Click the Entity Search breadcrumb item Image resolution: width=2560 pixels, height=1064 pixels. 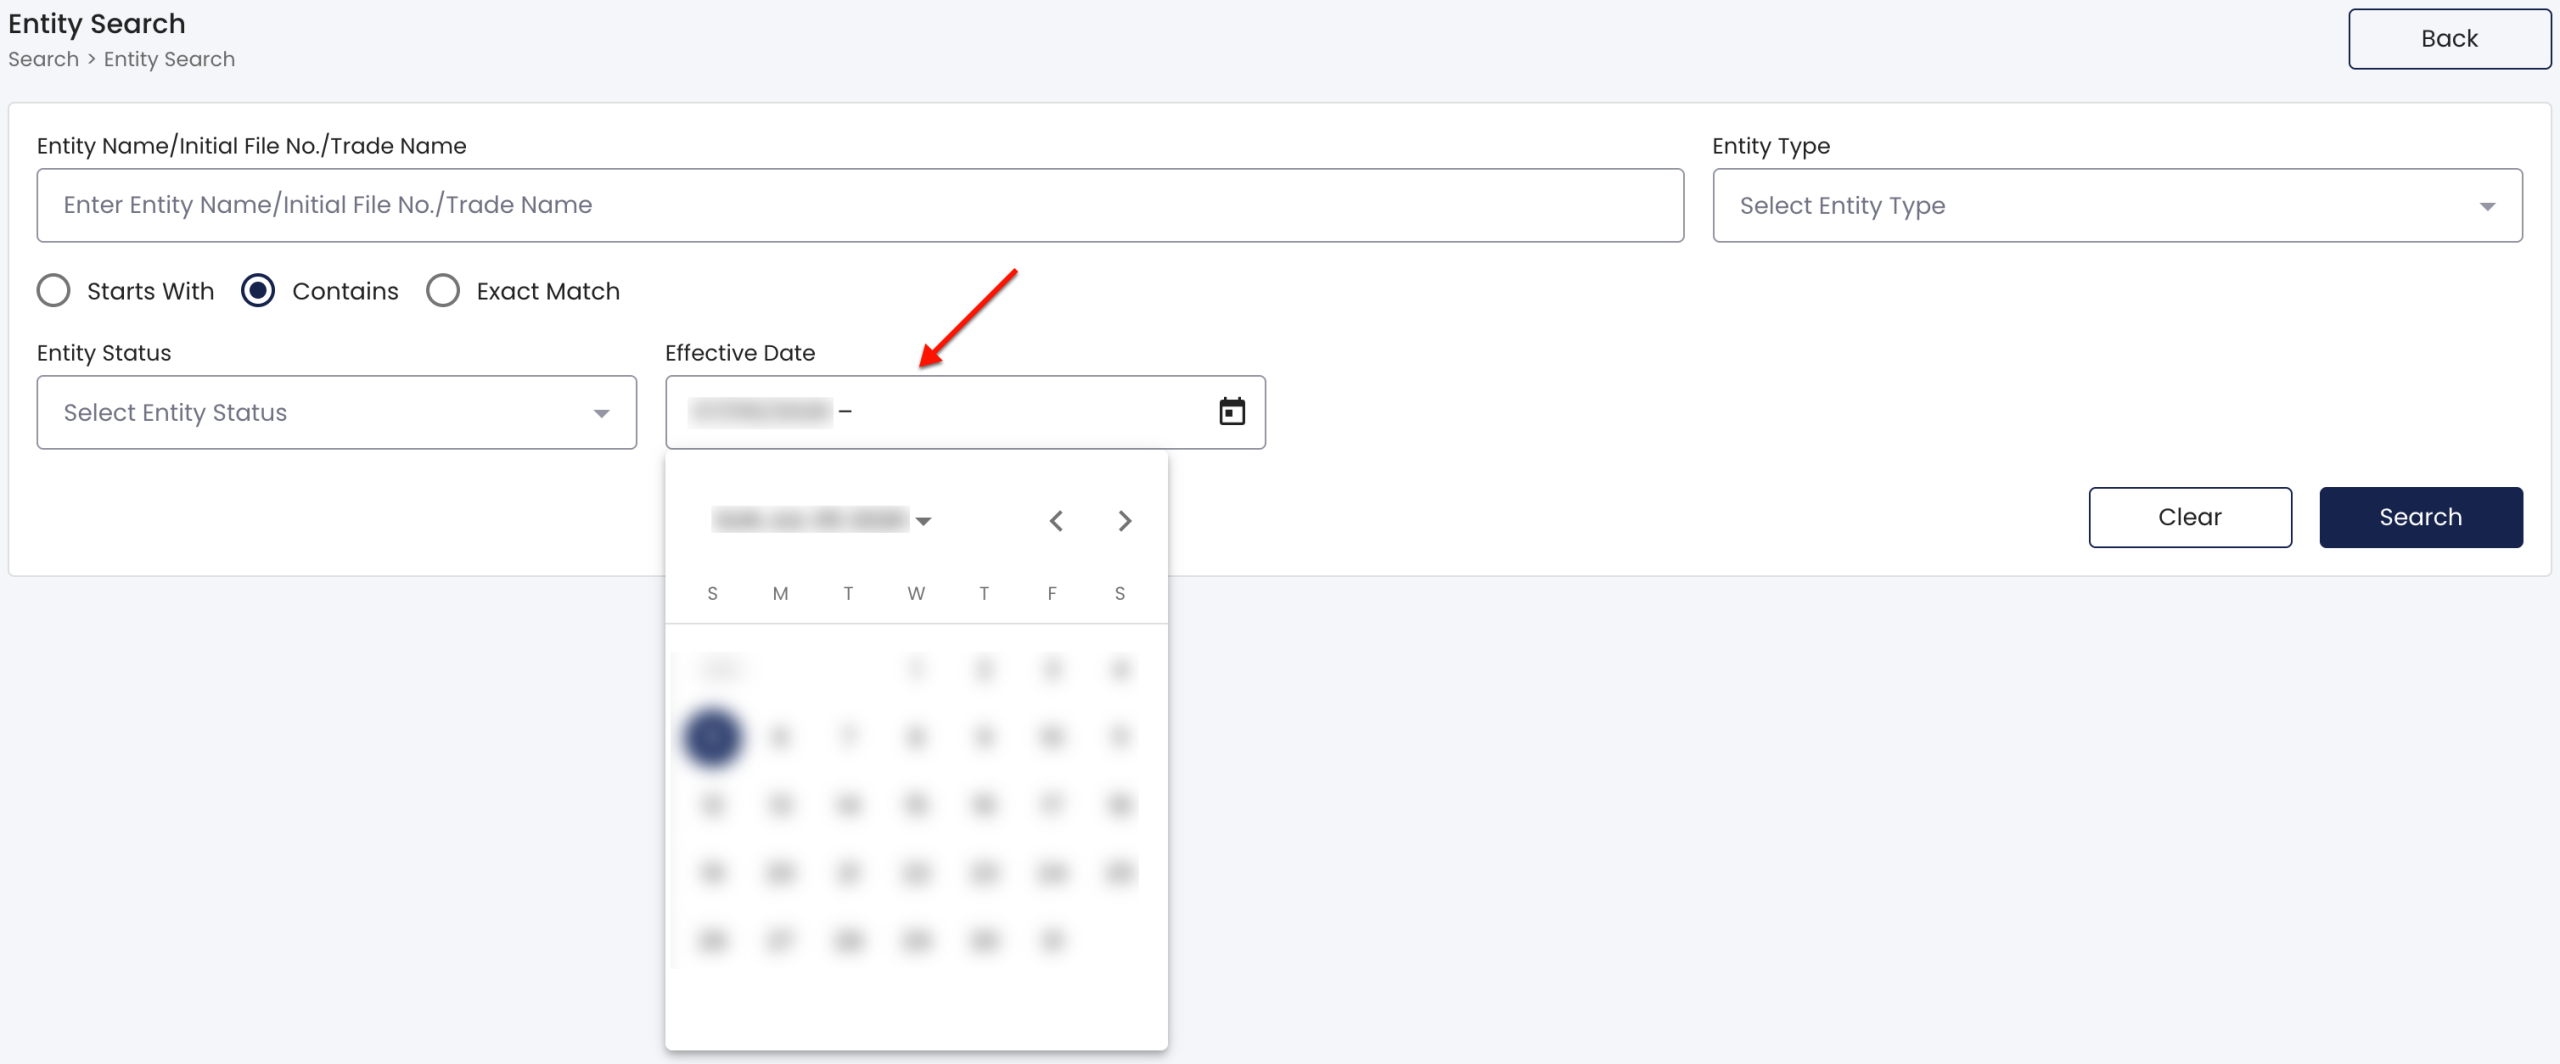170,59
